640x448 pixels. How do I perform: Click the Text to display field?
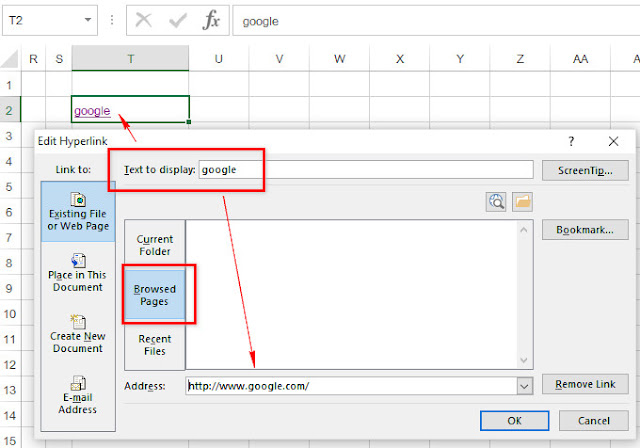click(x=366, y=169)
